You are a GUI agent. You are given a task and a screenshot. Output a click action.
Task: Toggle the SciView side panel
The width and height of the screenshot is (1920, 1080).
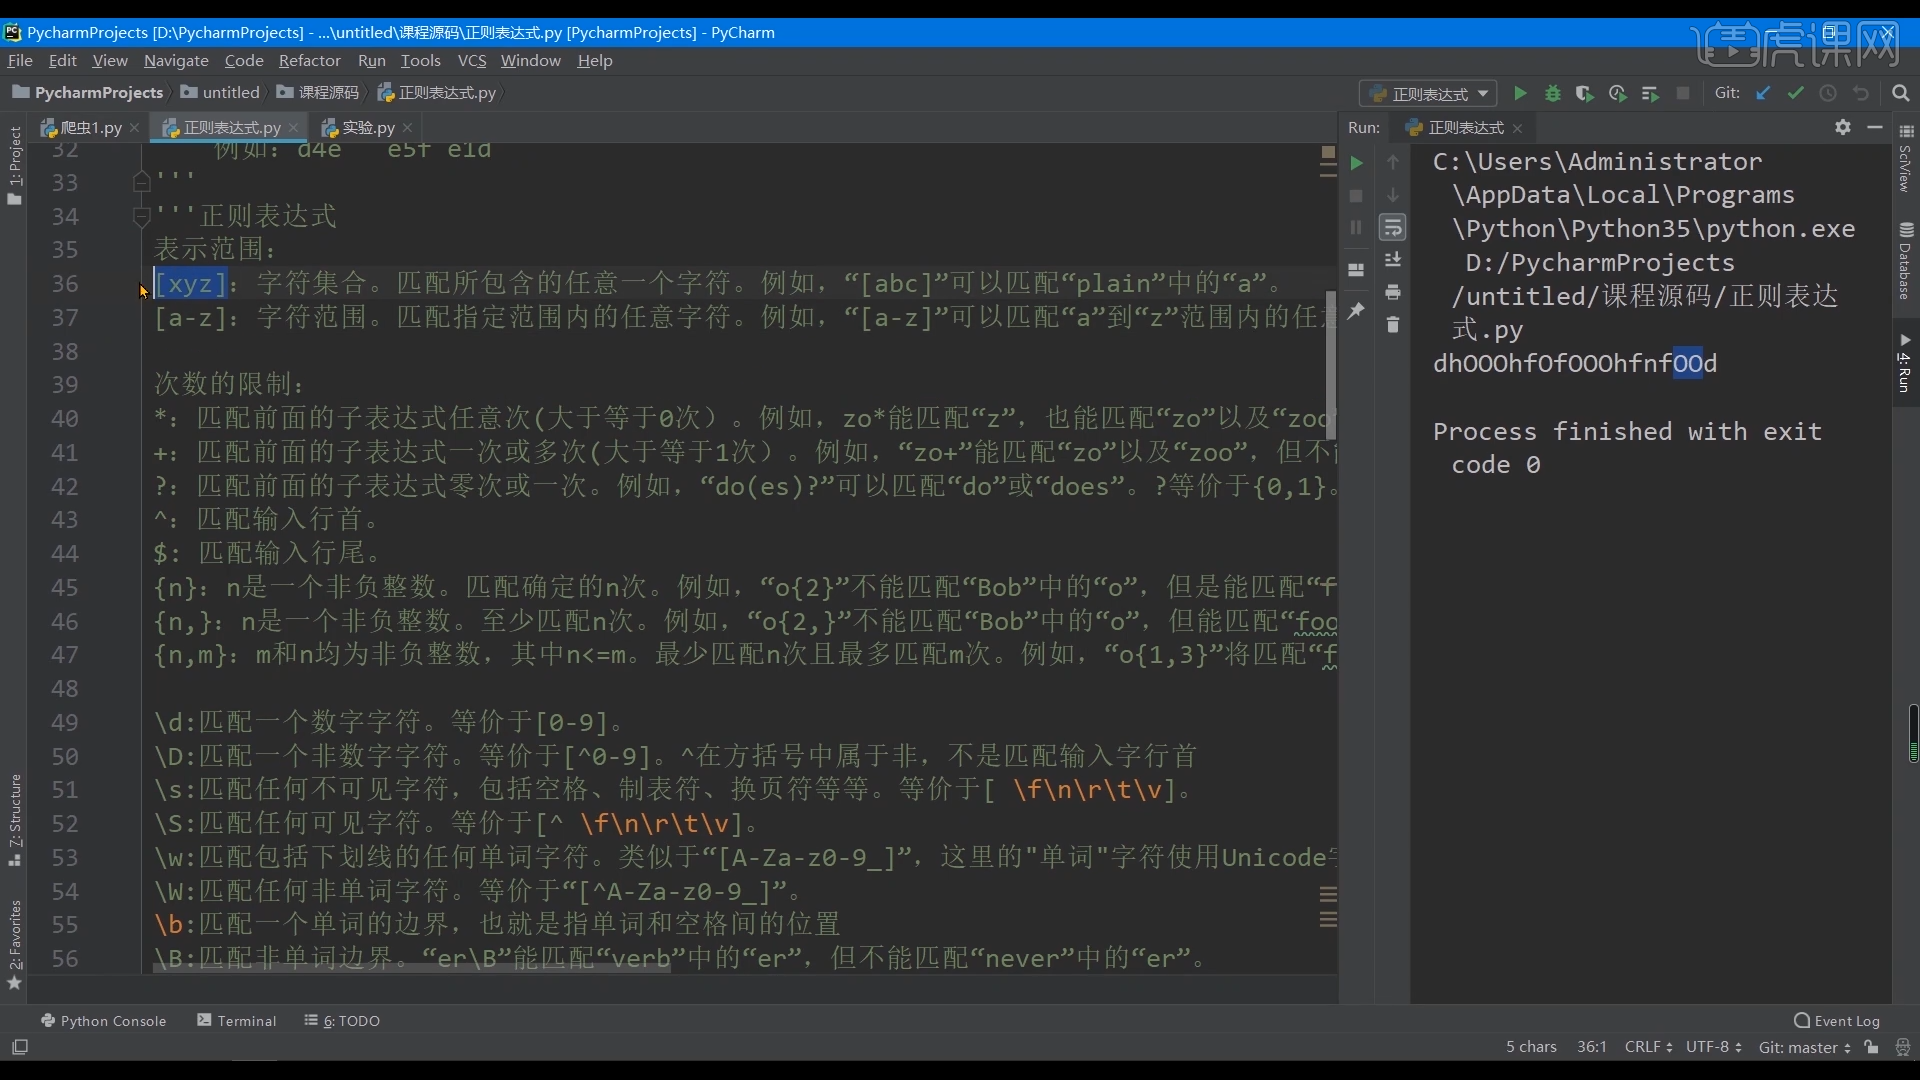click(1906, 160)
